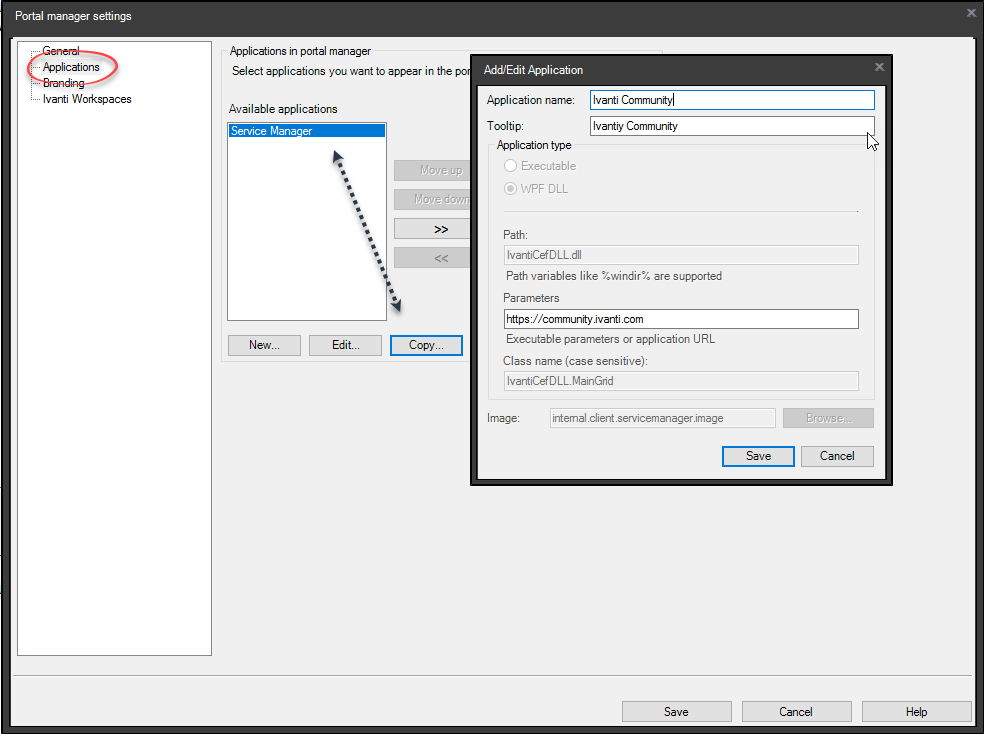
Task: Select Ivanti Workspaces in the left panel
Action: [87, 99]
